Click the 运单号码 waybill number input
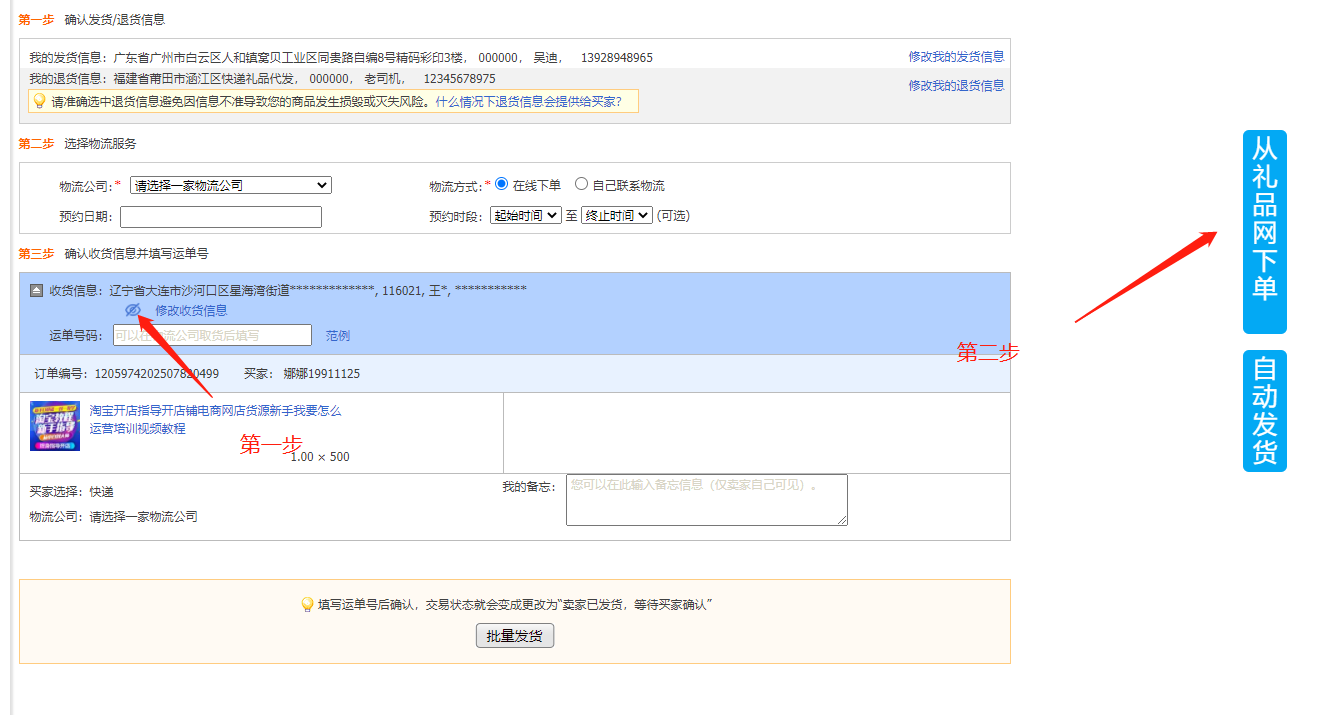The width and height of the screenshot is (1328, 715). click(x=210, y=334)
